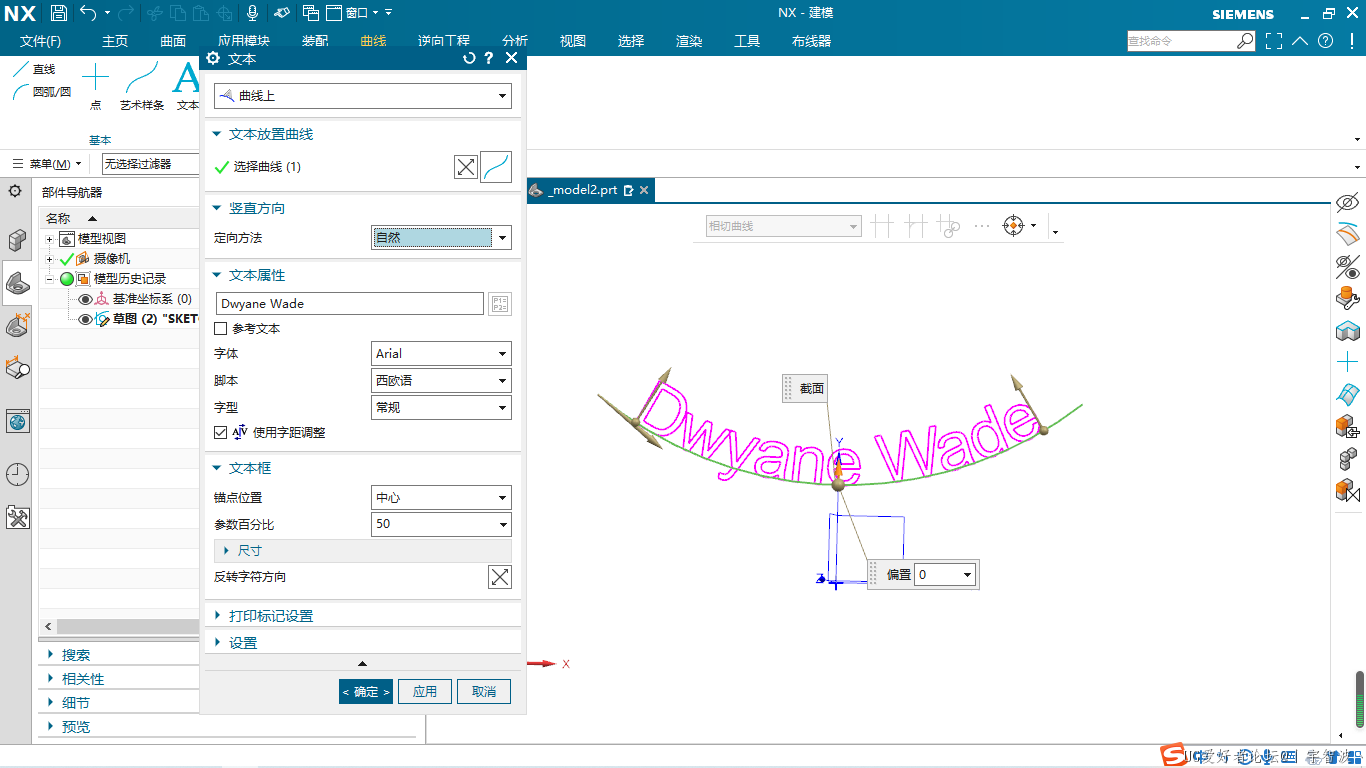Switch to the 工具 ribbon tab
The height and width of the screenshot is (768, 1366).
tap(747, 41)
